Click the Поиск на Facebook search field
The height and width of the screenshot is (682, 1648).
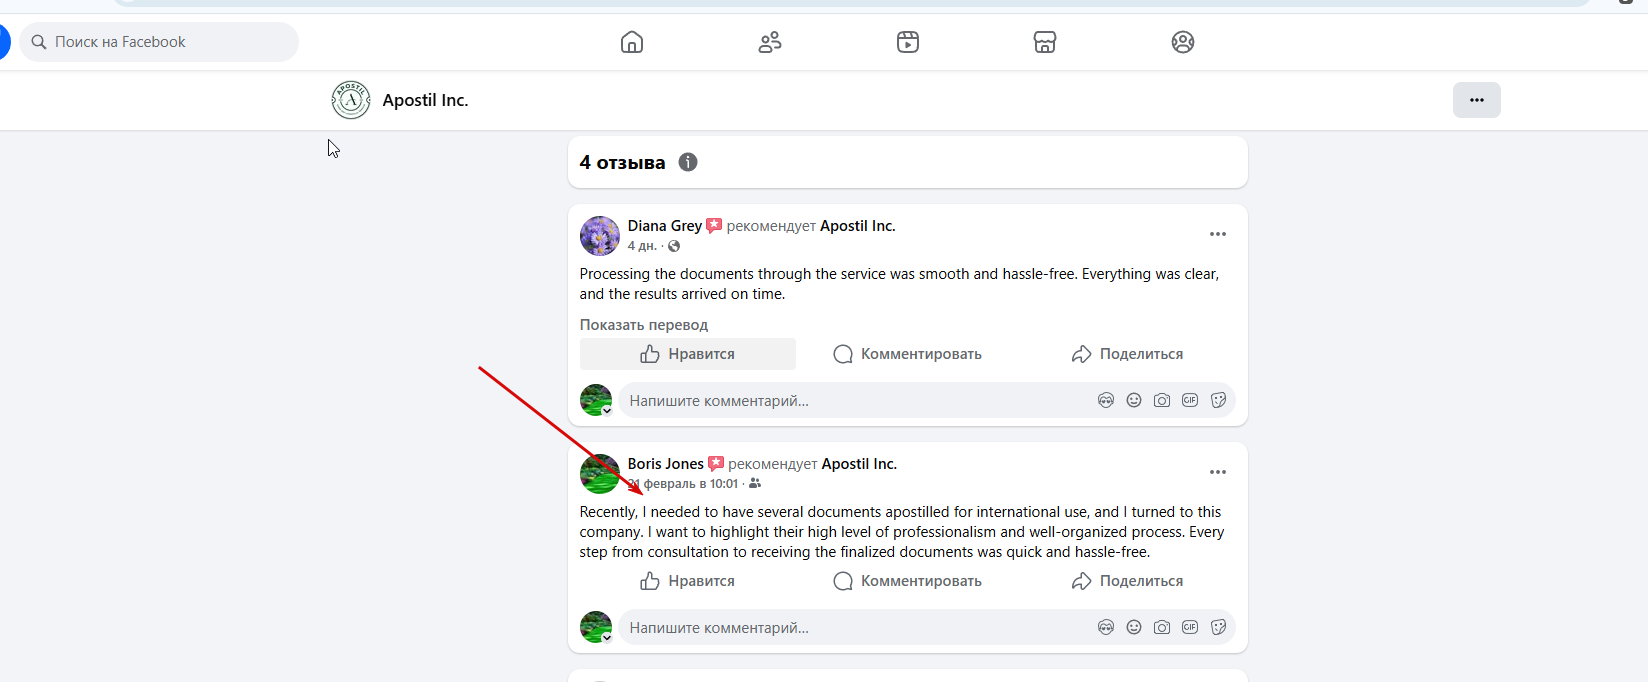pos(159,42)
